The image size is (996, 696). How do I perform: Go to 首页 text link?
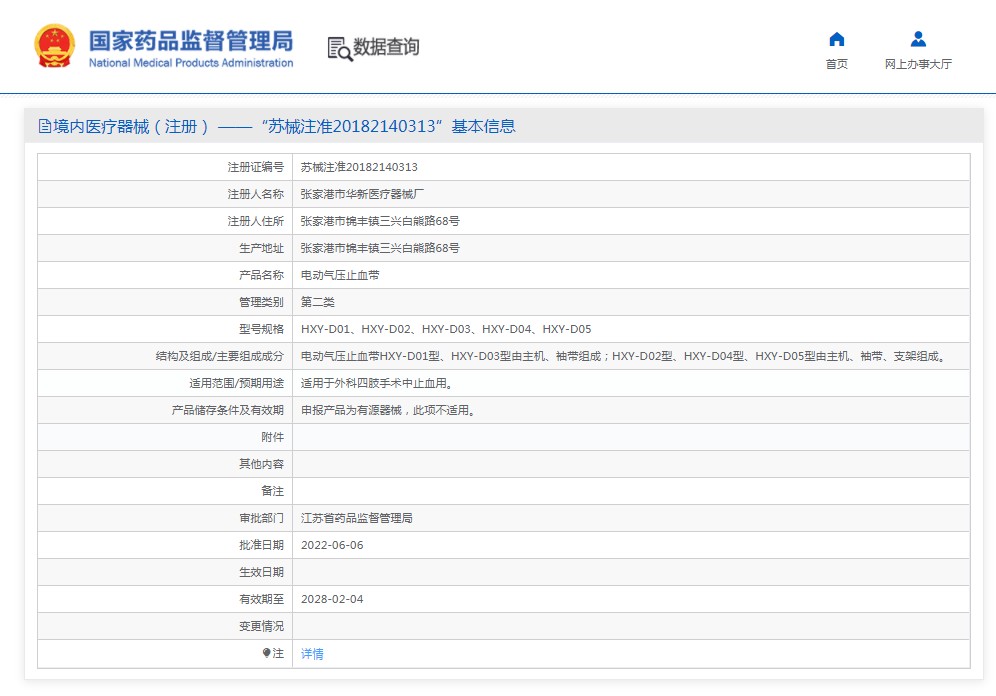(x=836, y=64)
